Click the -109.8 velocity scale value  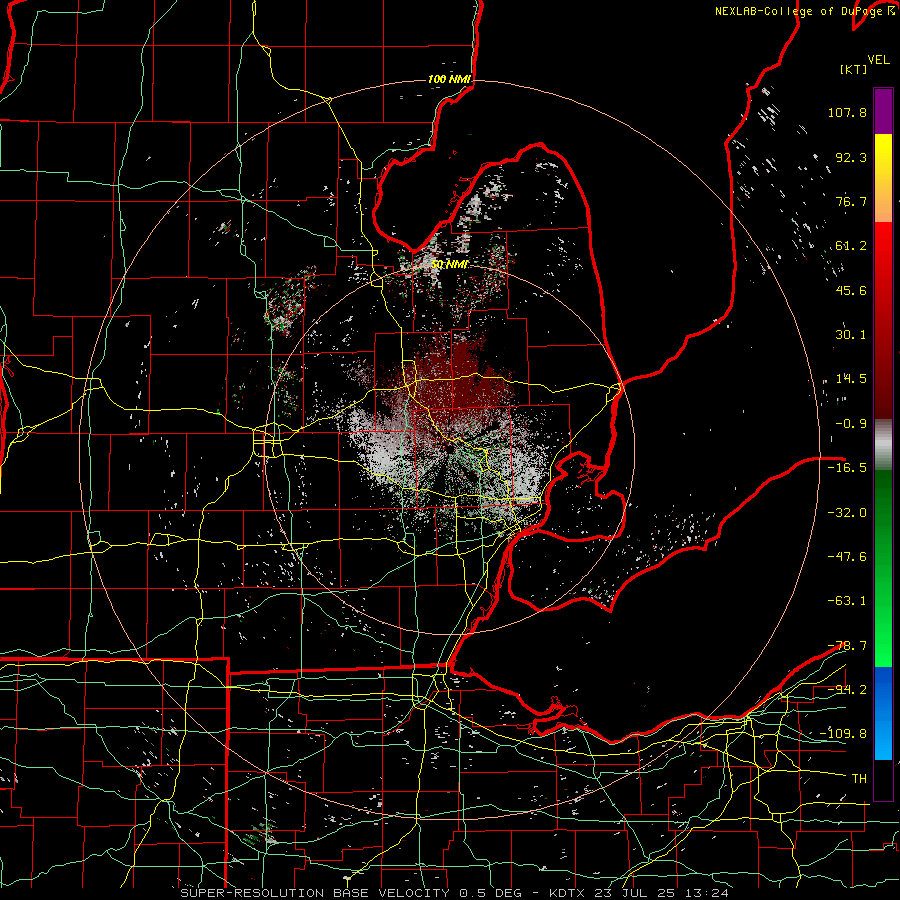(843, 734)
